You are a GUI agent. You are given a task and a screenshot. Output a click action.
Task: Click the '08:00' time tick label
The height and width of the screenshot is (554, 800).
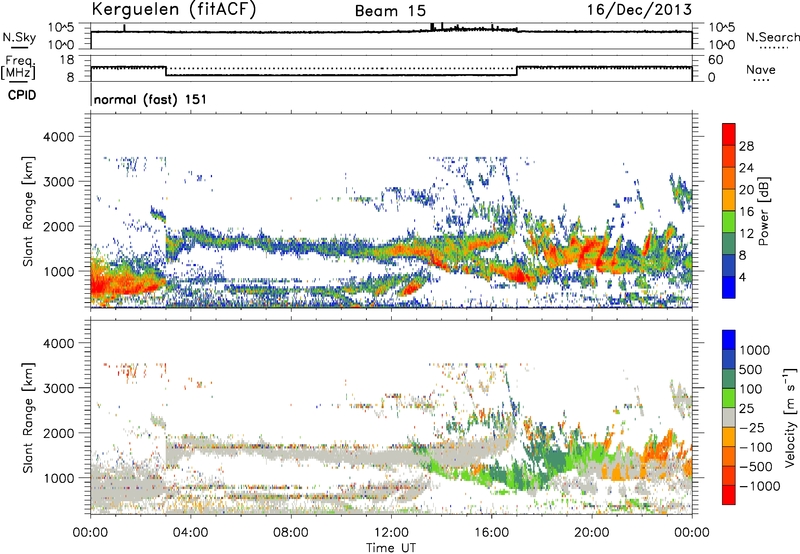(290, 533)
